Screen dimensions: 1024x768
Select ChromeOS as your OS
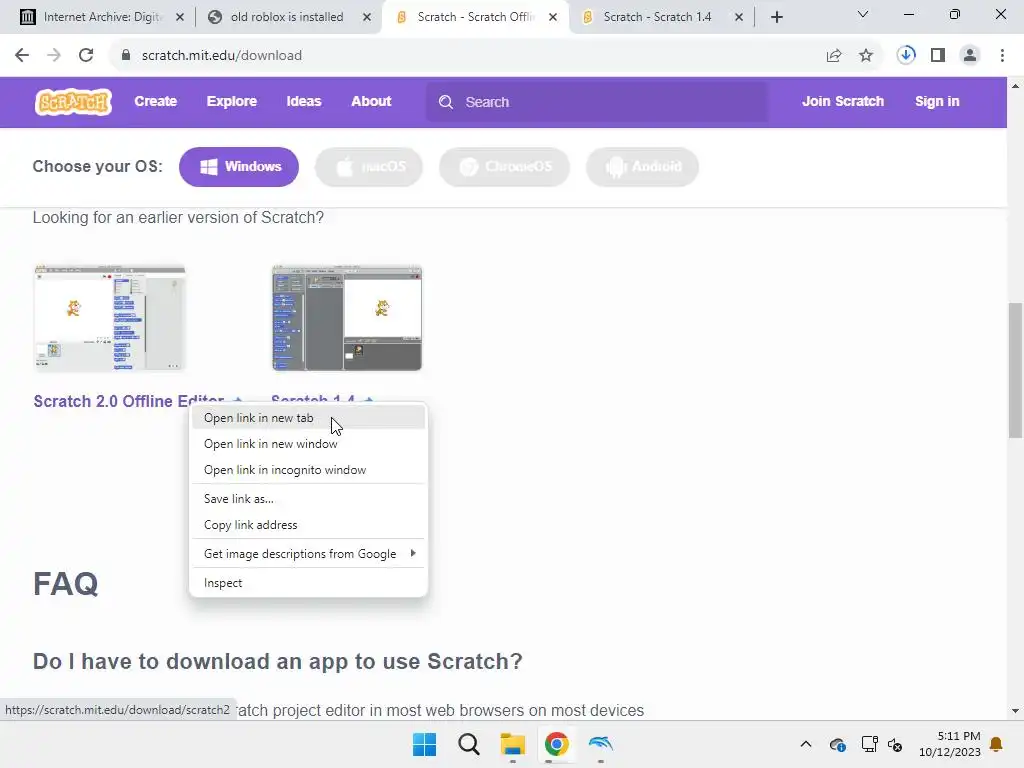tap(505, 167)
